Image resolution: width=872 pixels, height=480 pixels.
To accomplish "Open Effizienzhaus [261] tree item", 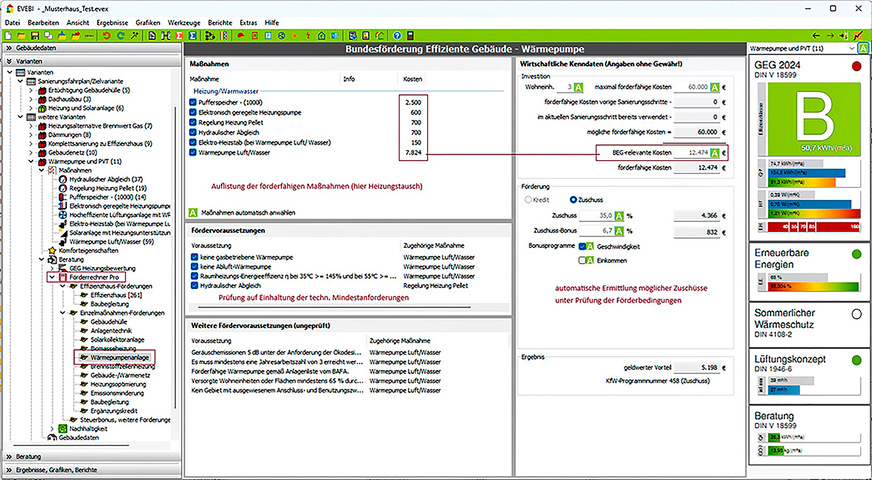I will coord(116,295).
